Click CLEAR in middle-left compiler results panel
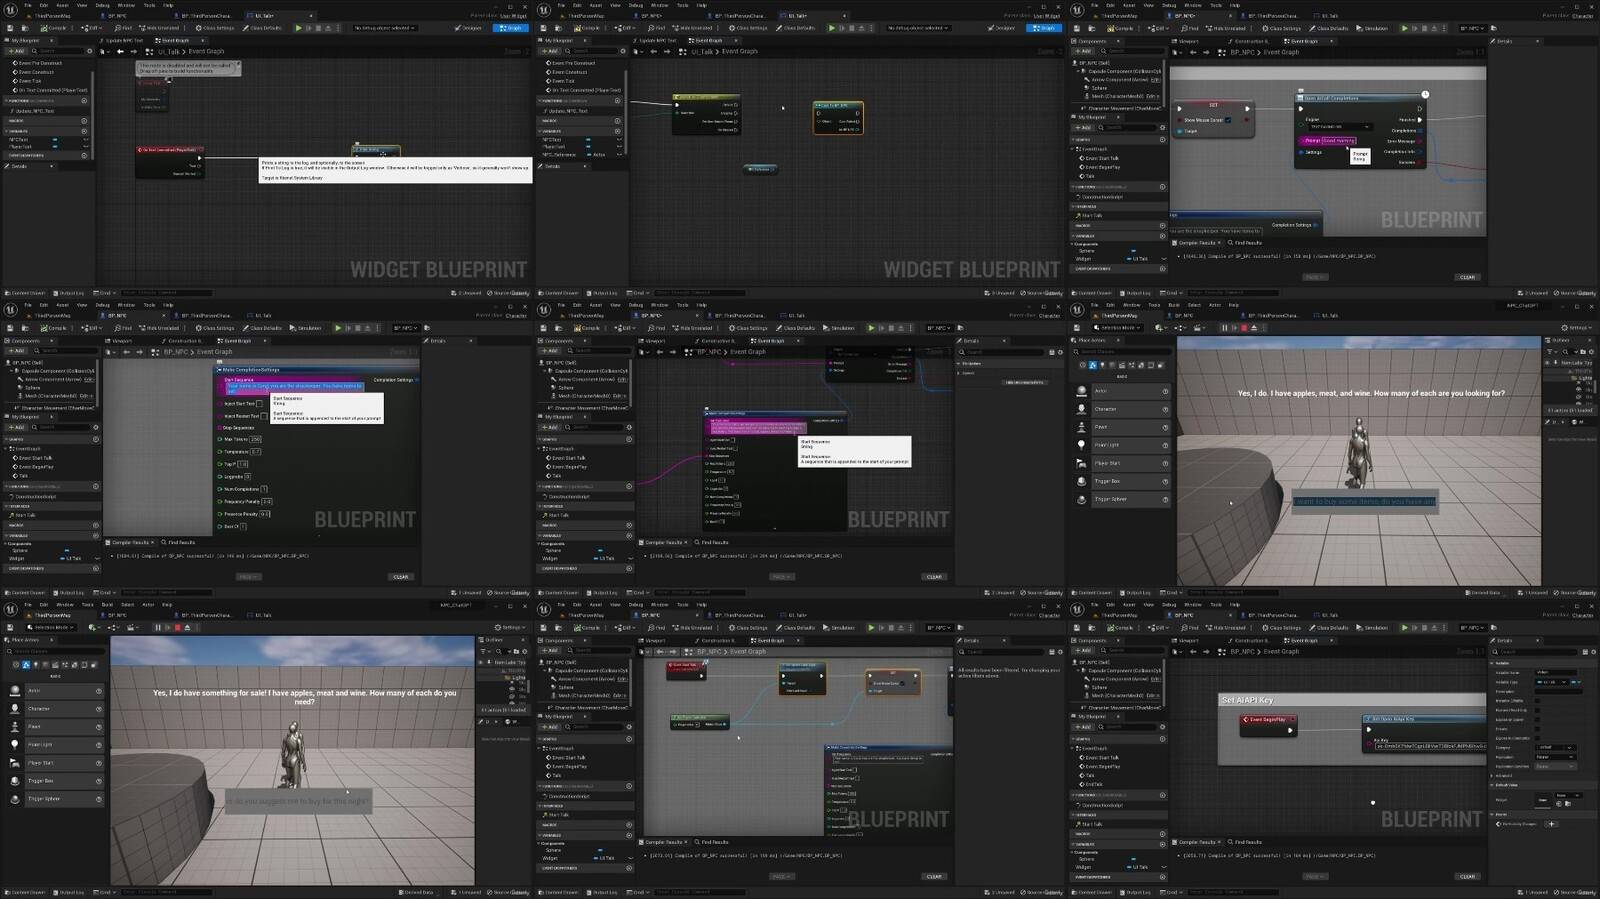Image resolution: width=1600 pixels, height=899 pixels. coord(401,576)
